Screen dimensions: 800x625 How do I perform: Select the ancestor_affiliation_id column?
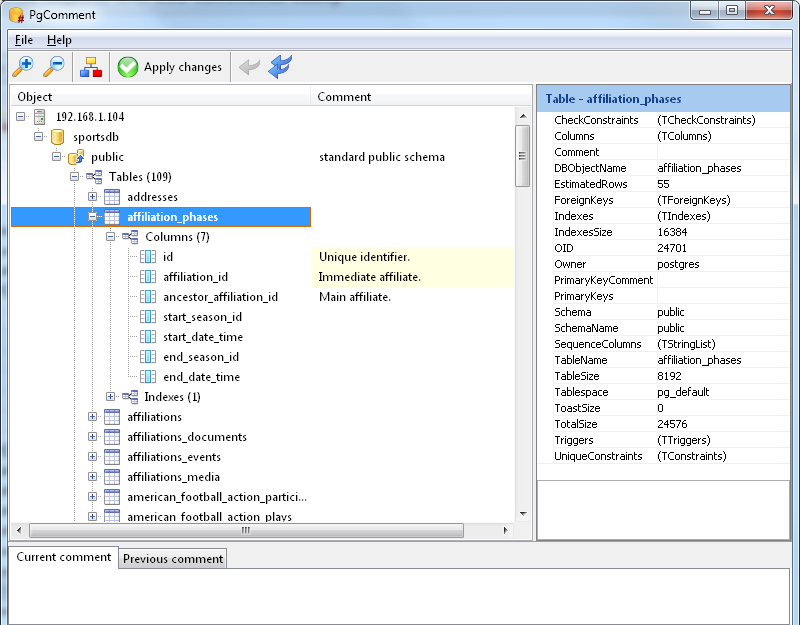[x=220, y=297]
